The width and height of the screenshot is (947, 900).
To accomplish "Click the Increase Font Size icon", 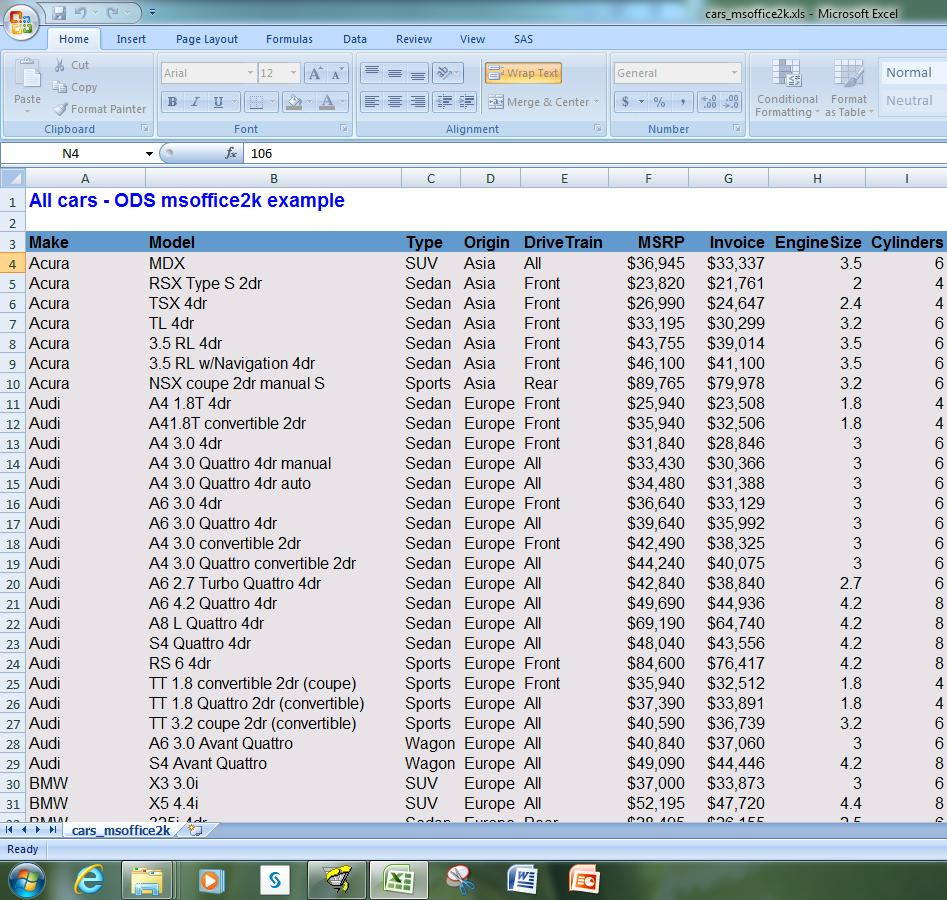I will [x=314, y=73].
